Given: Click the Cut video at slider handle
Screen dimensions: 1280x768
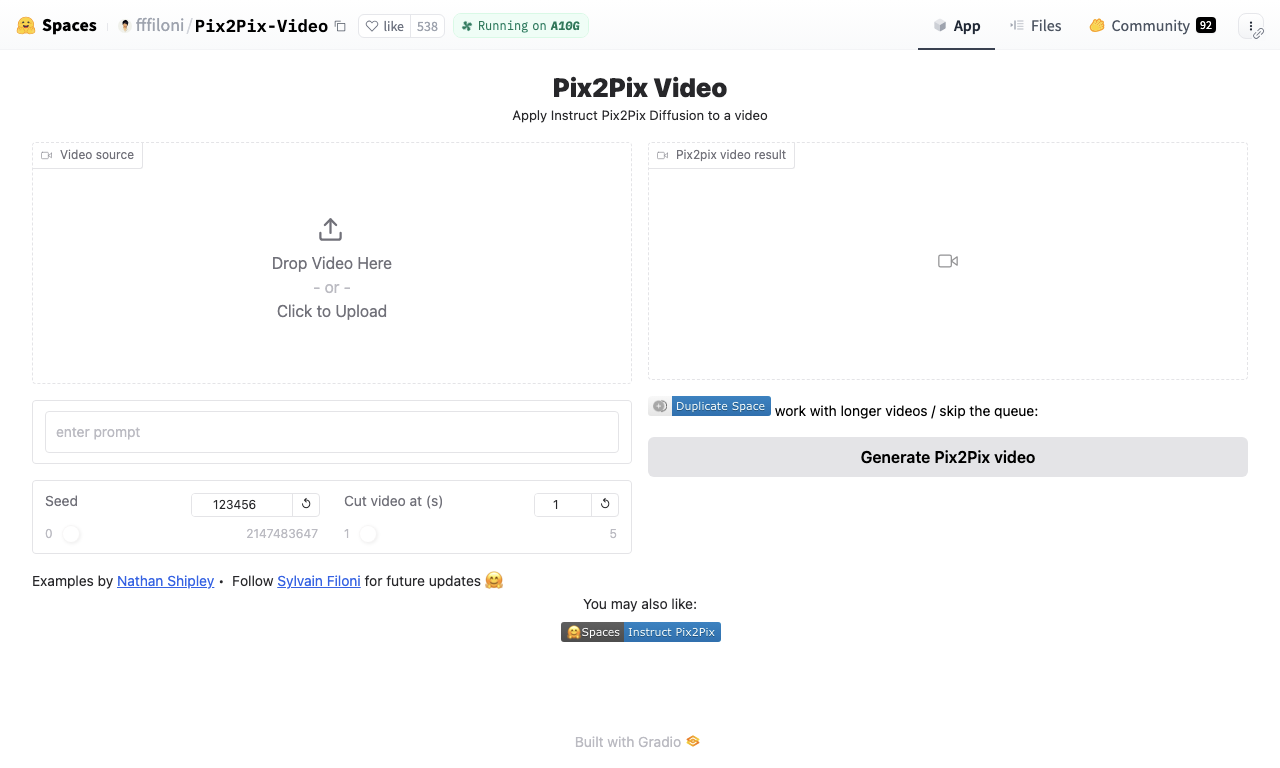Looking at the screenshot, I should [x=368, y=534].
